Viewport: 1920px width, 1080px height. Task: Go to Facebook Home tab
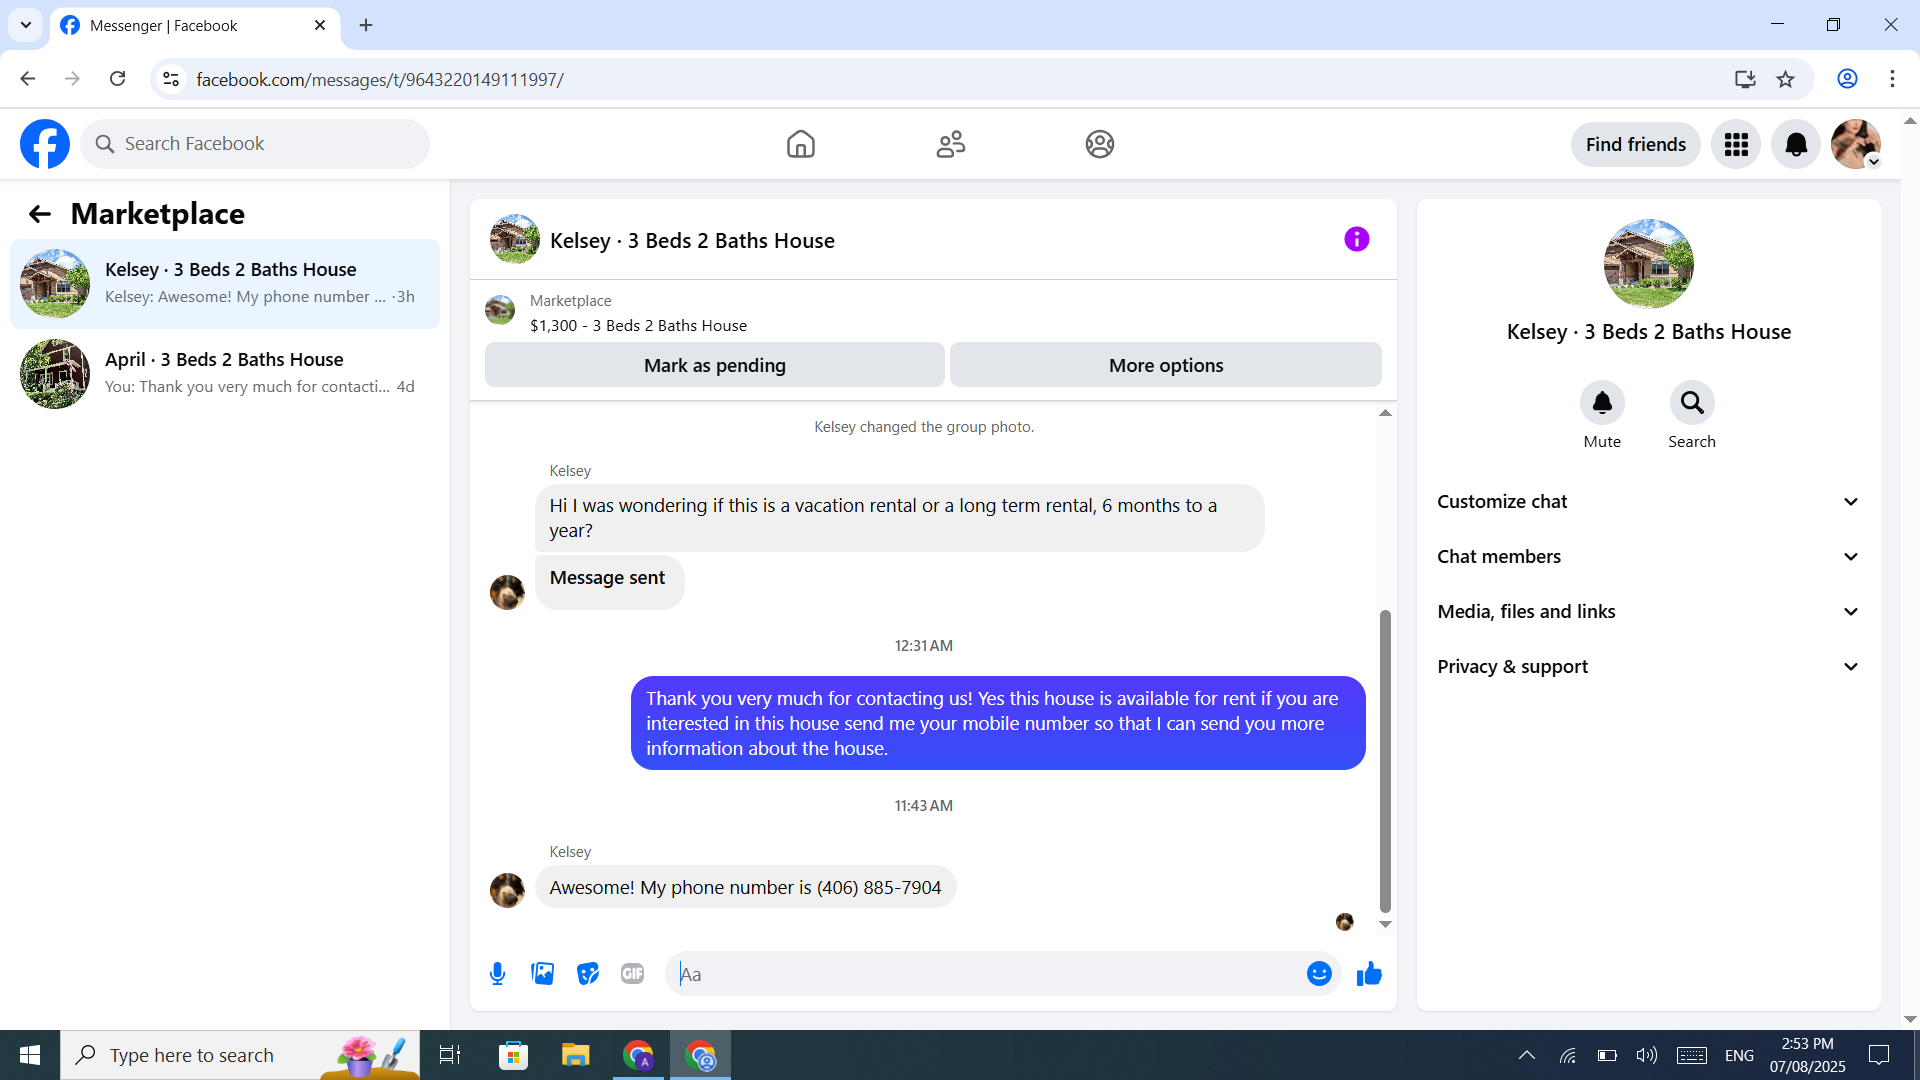[800, 144]
